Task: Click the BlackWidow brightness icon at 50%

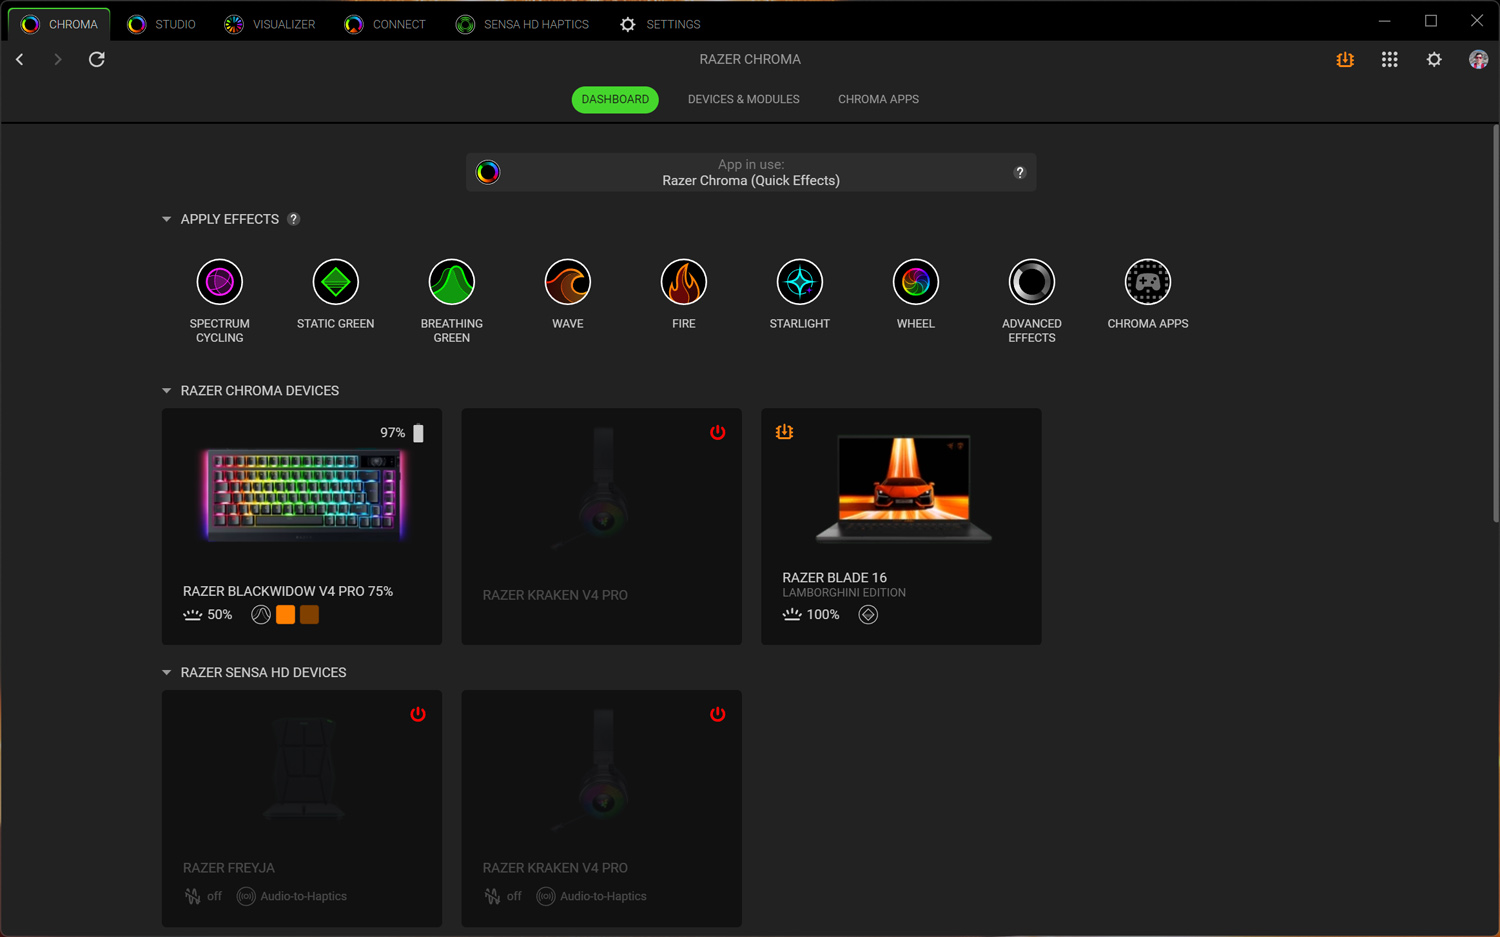Action: point(193,614)
